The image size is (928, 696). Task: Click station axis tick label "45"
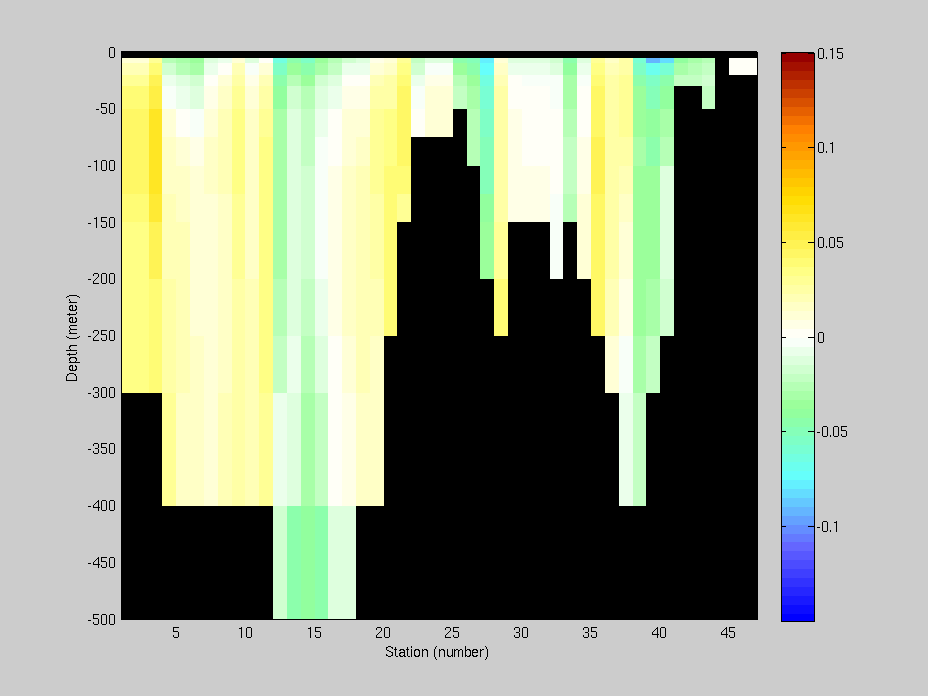pyautogui.click(x=728, y=633)
